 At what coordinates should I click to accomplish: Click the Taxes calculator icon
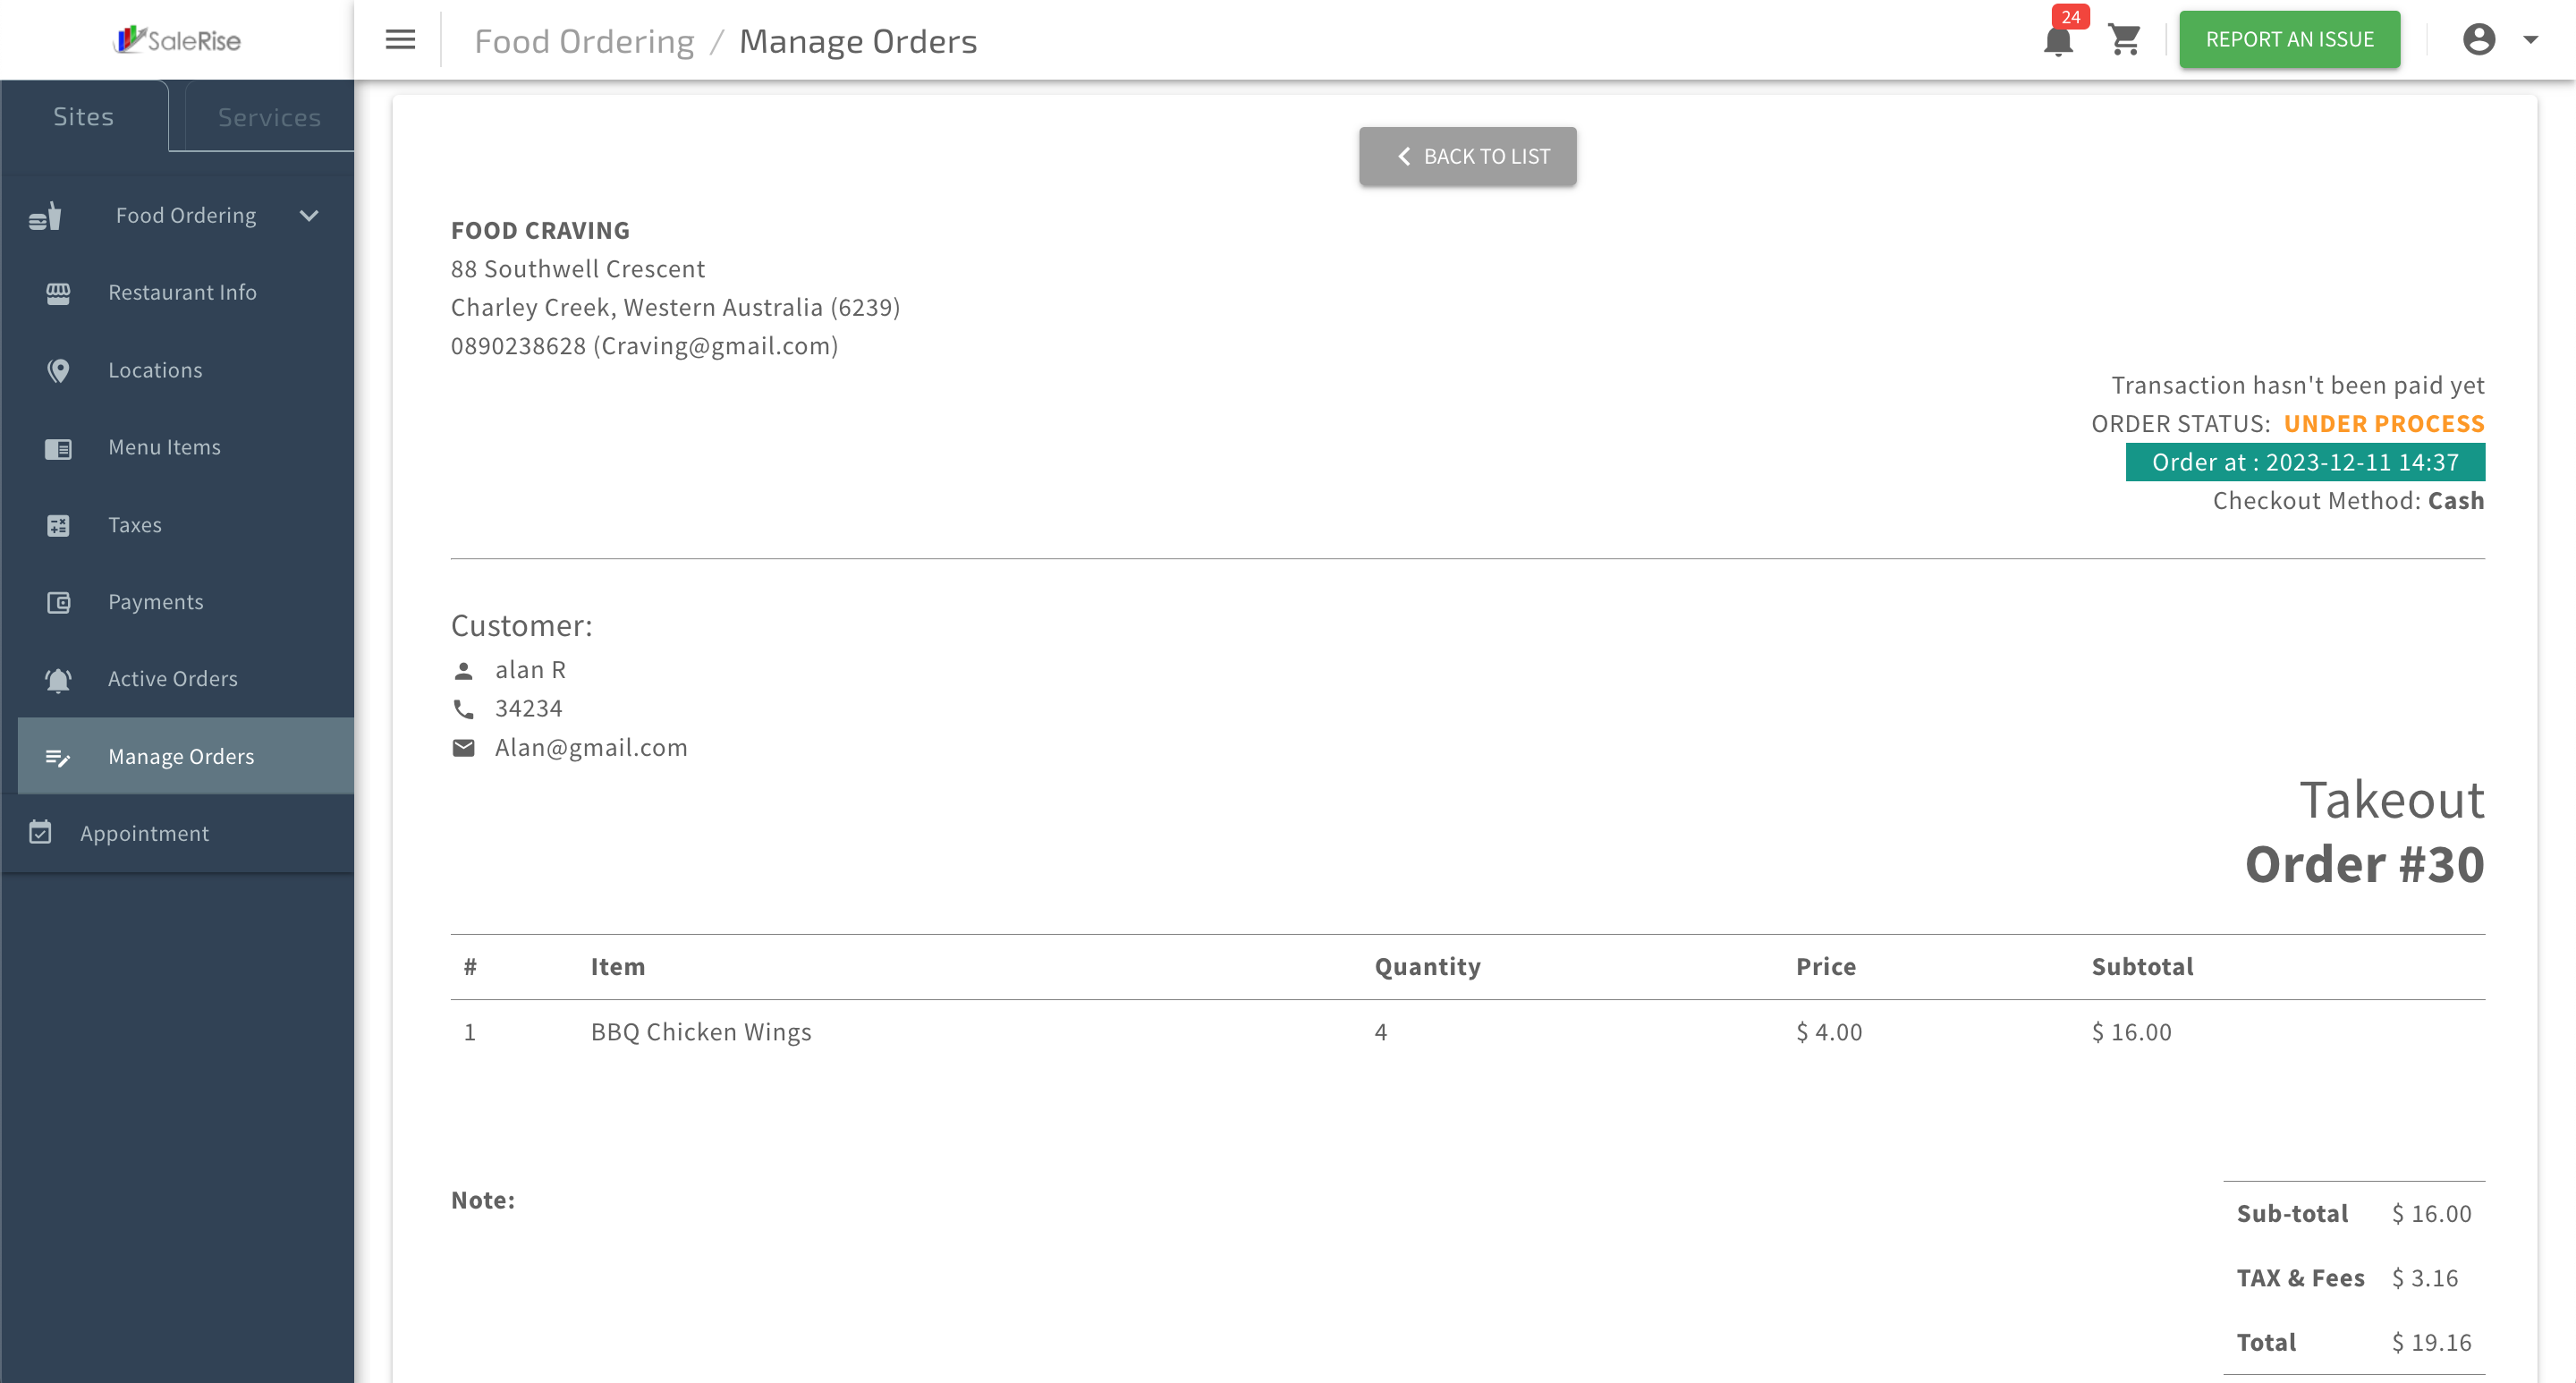point(58,525)
